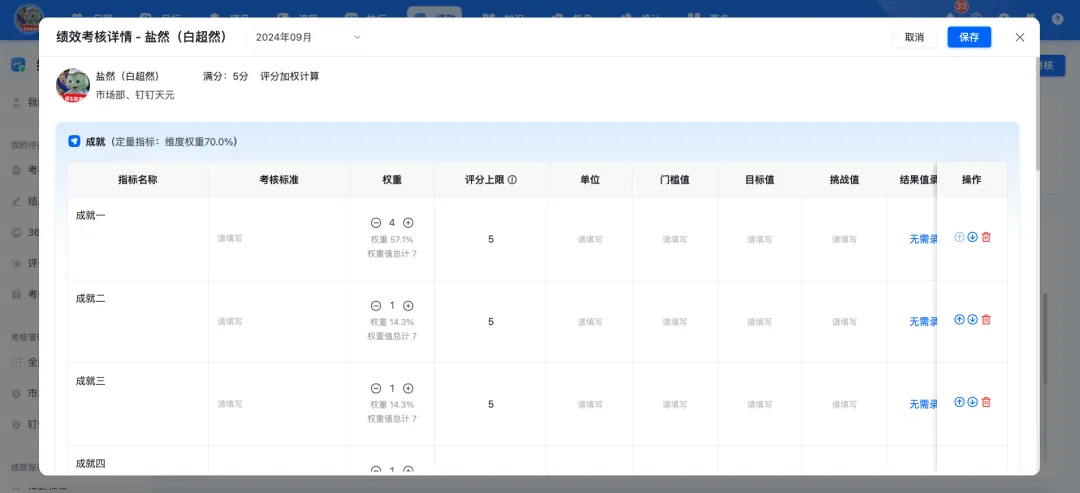1080x493 pixels.
Task: Click the 考核标准 column header
Action: click(279, 180)
